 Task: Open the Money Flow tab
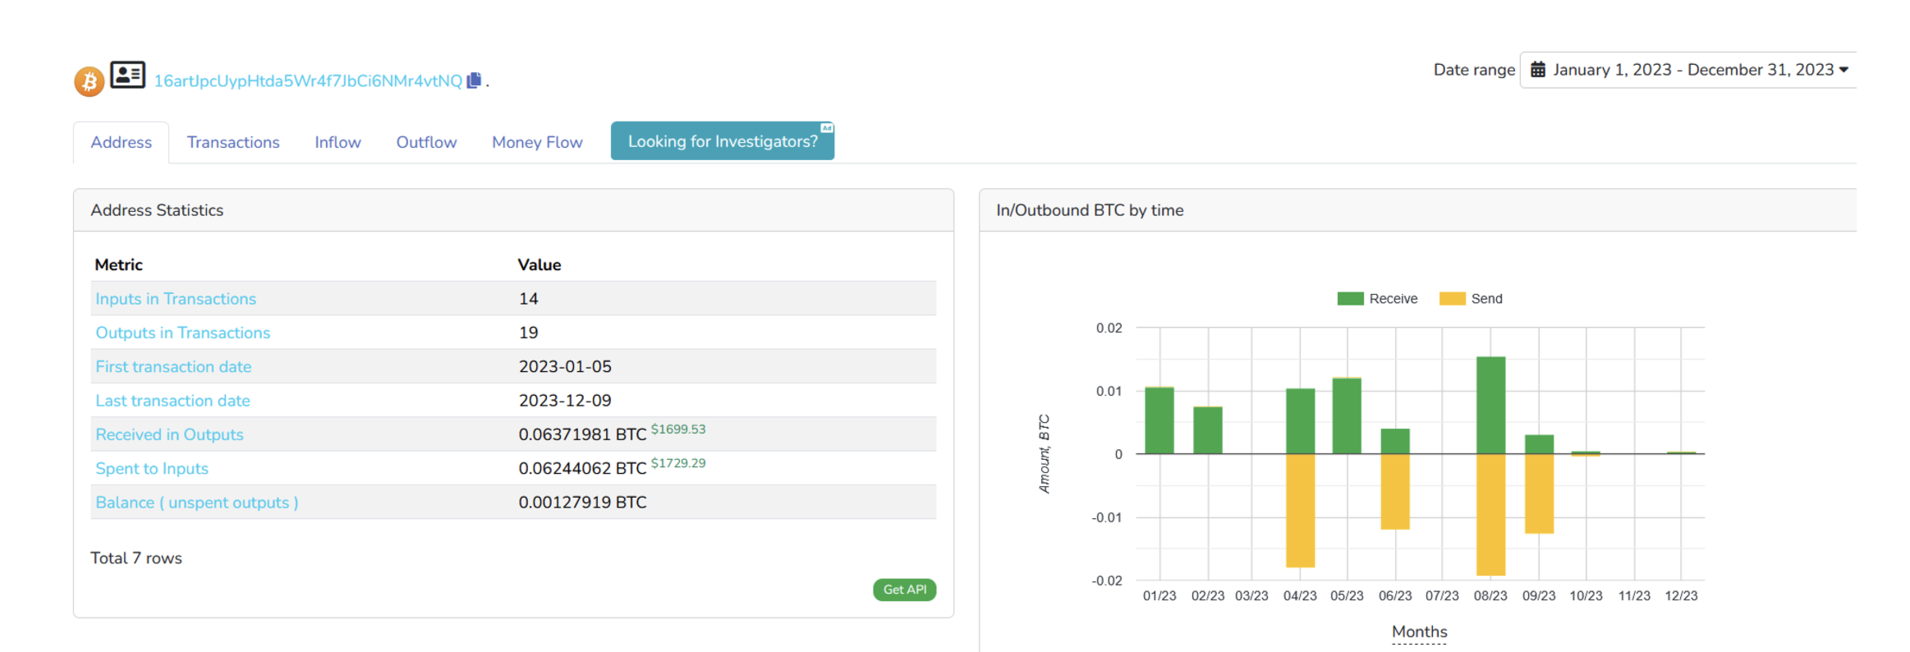point(537,142)
